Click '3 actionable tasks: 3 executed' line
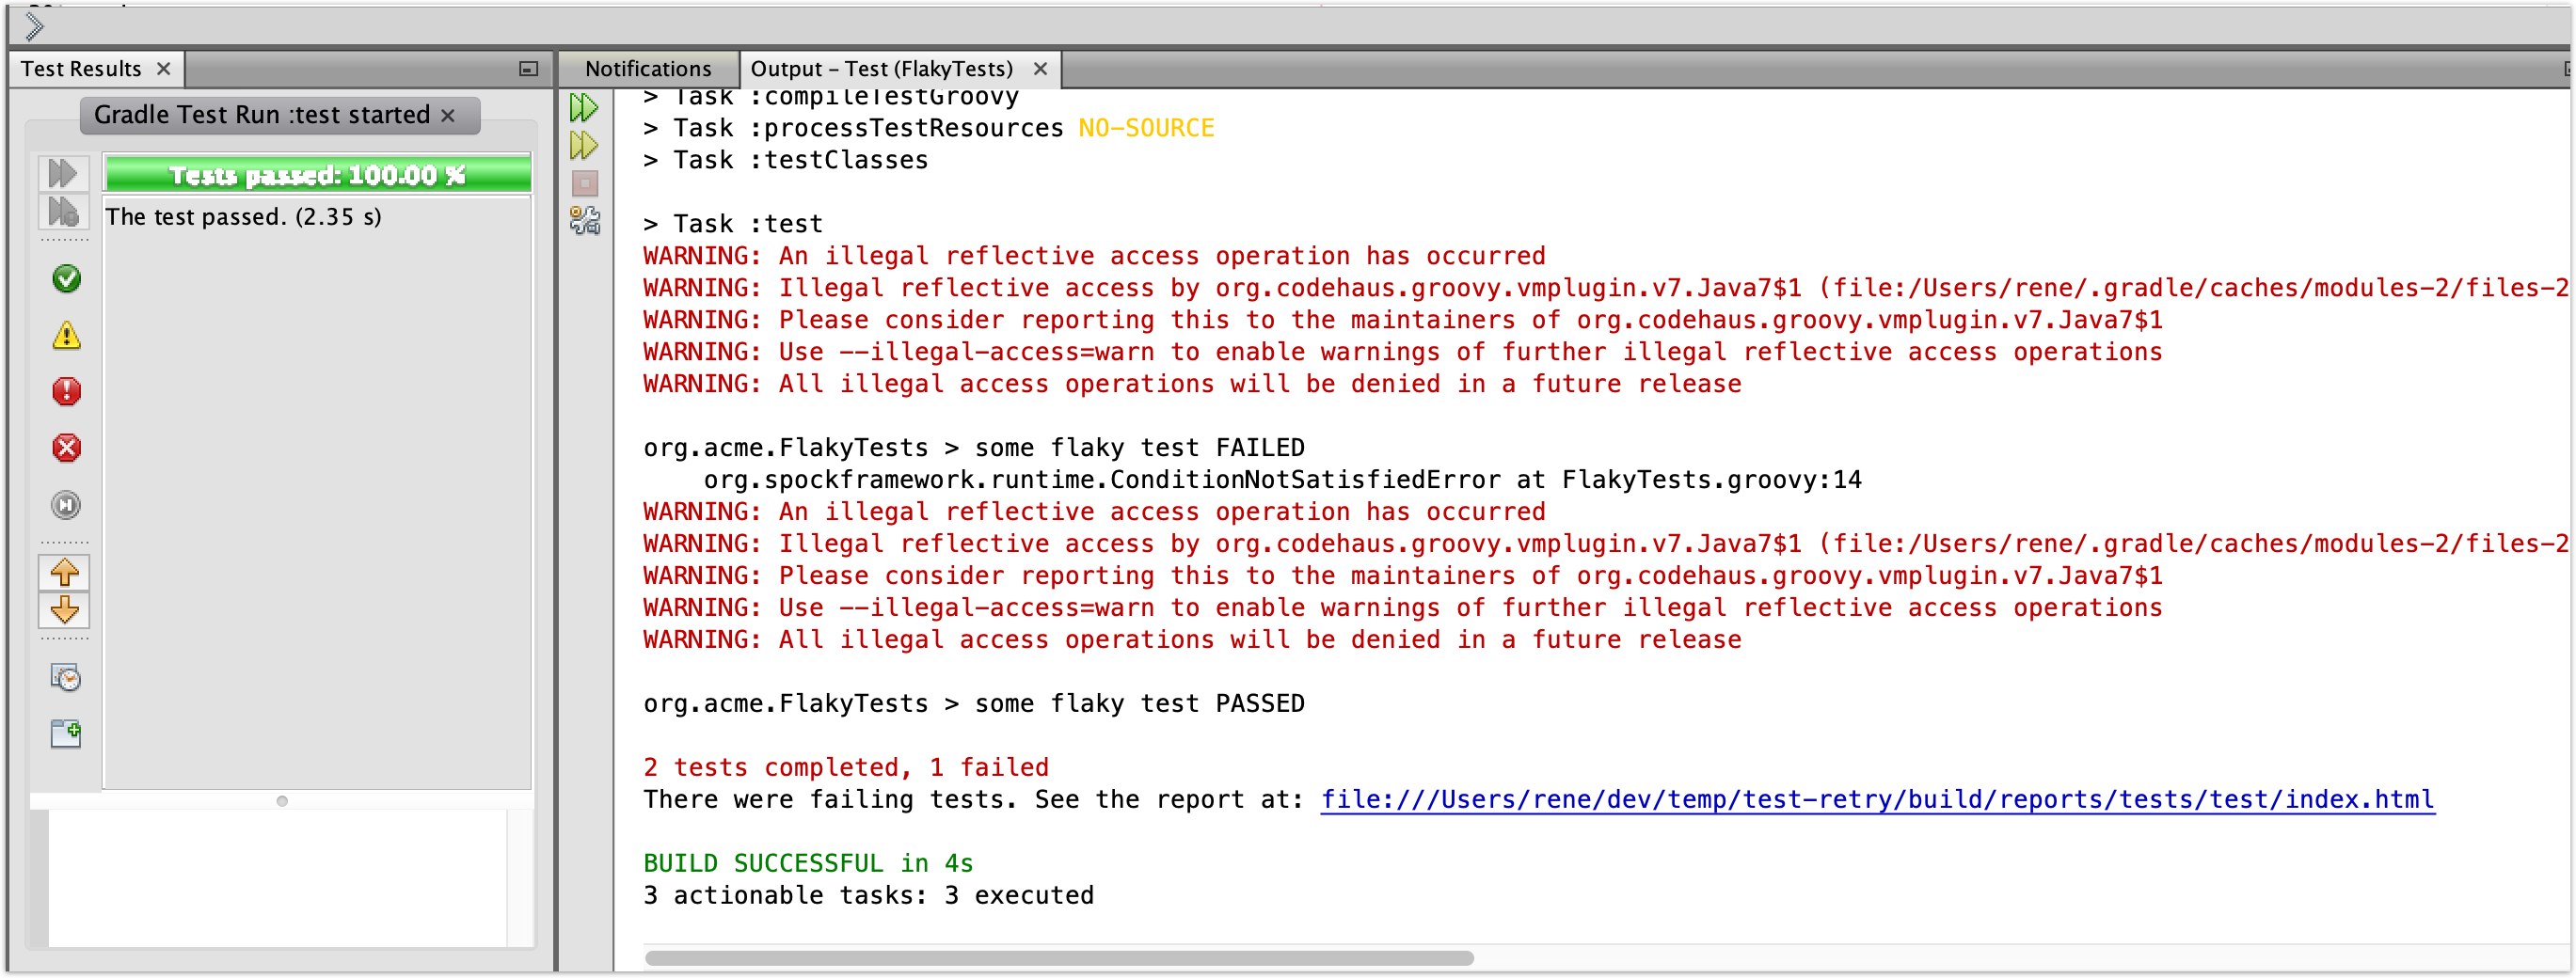The image size is (2576, 978). (x=868, y=896)
